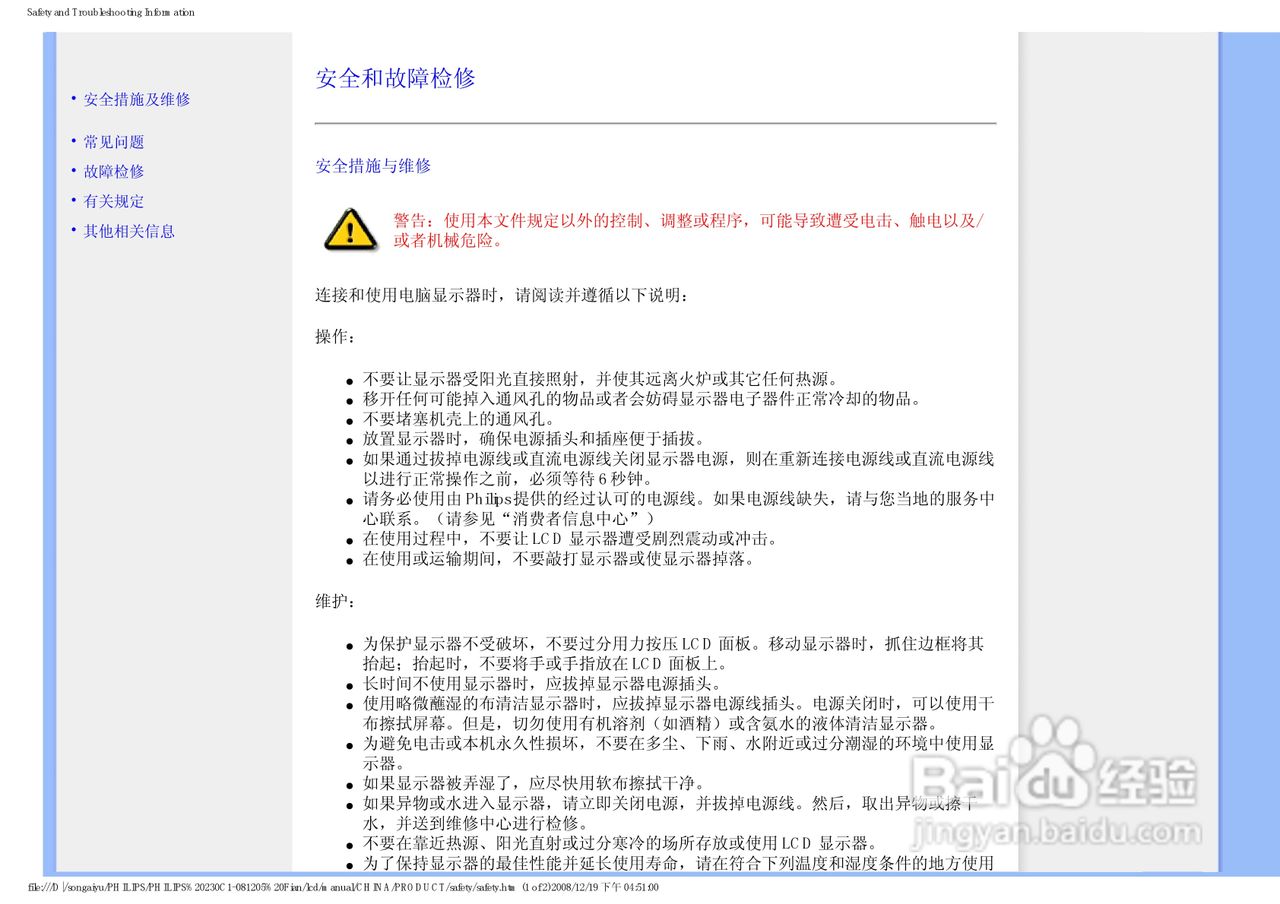The image size is (1280, 904).
Task: Go to 故障检修 in the sidebar
Action: (114, 171)
